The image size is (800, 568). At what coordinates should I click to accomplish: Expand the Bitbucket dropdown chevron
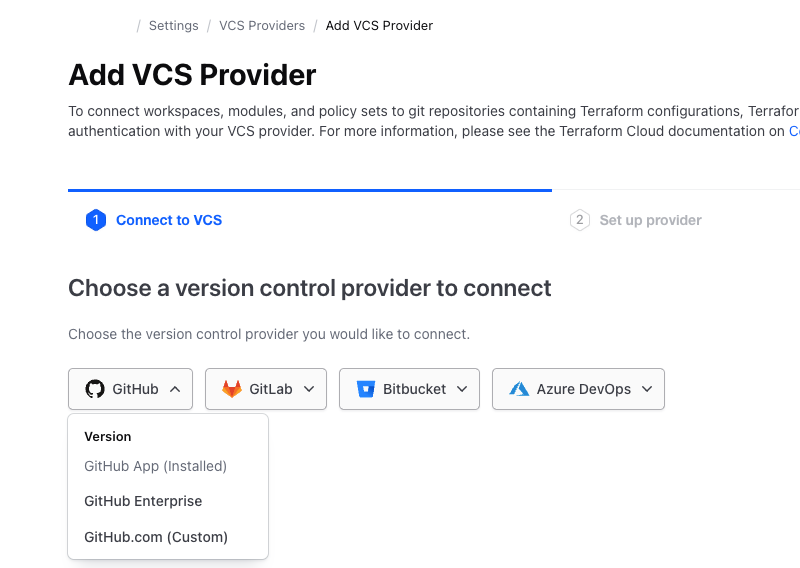[462, 389]
